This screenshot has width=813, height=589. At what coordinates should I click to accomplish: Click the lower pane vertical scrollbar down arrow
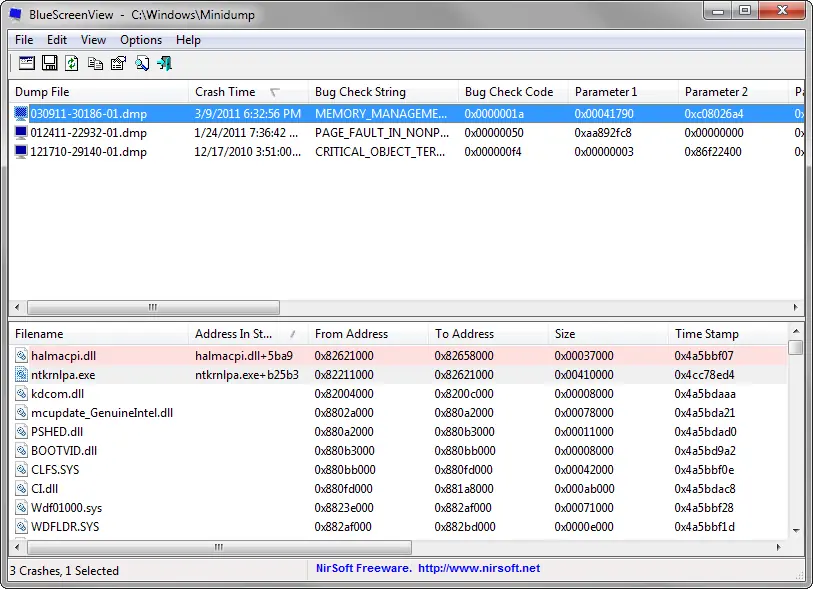click(x=796, y=530)
